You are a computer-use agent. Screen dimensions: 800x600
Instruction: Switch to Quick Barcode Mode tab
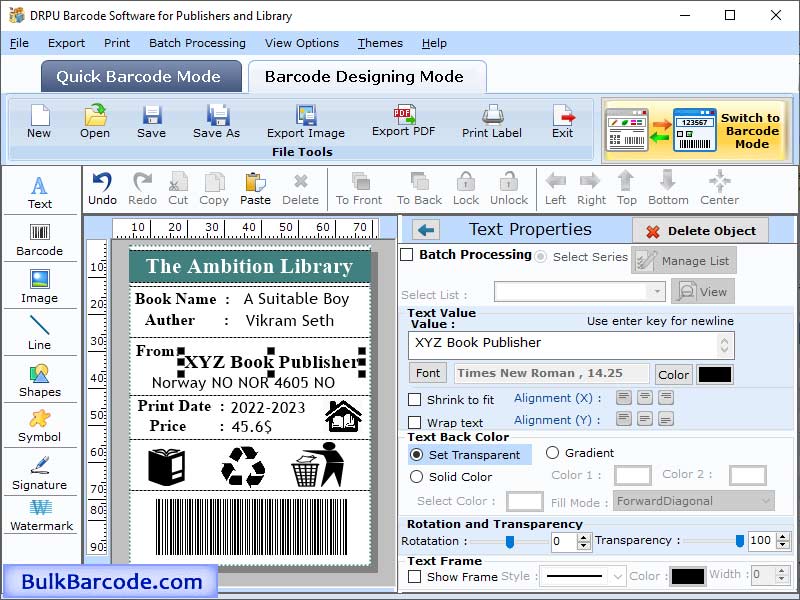140,76
